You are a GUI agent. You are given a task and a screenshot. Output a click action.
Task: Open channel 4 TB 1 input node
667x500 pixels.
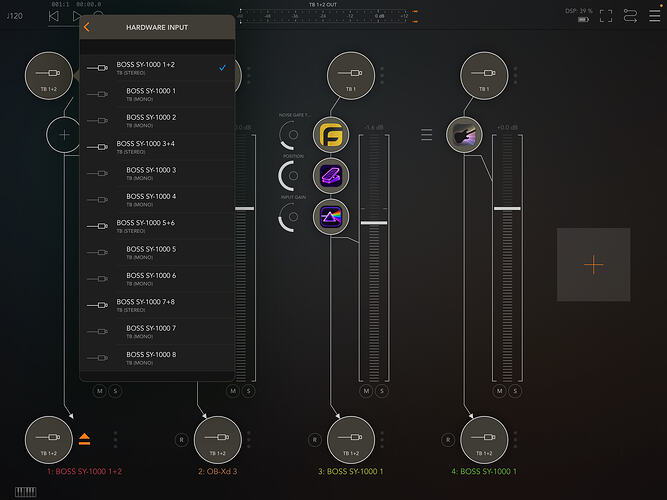click(484, 76)
